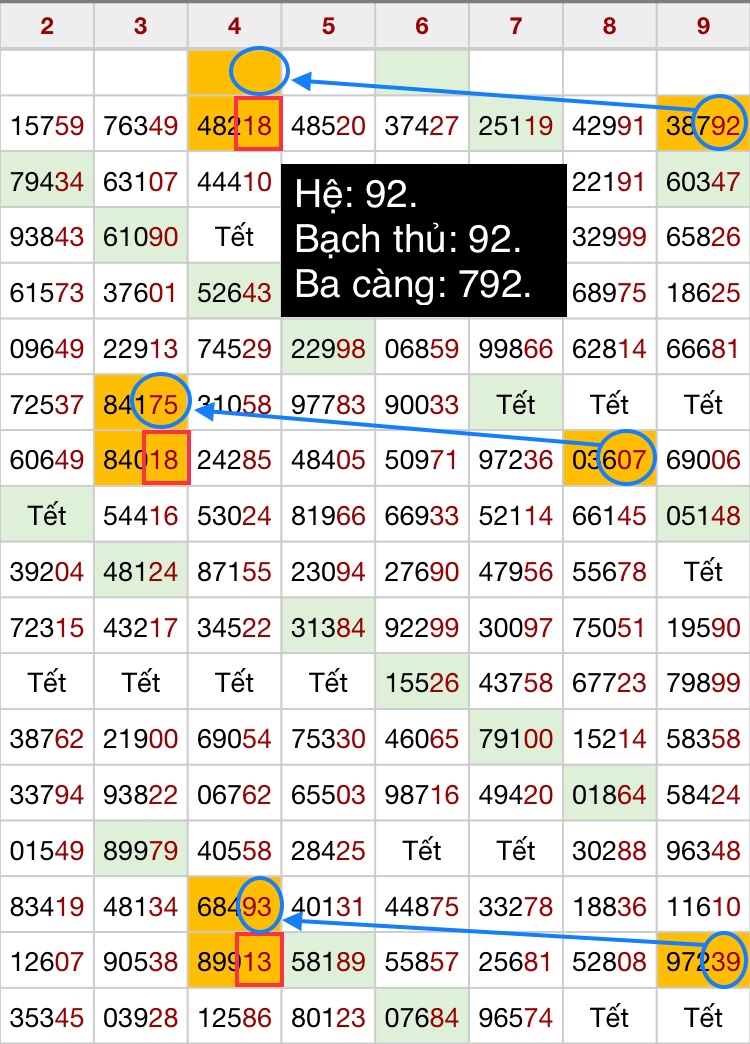This screenshot has height=1044, width=750.
Task: Click the cell containing 19590
Action: 703,627
